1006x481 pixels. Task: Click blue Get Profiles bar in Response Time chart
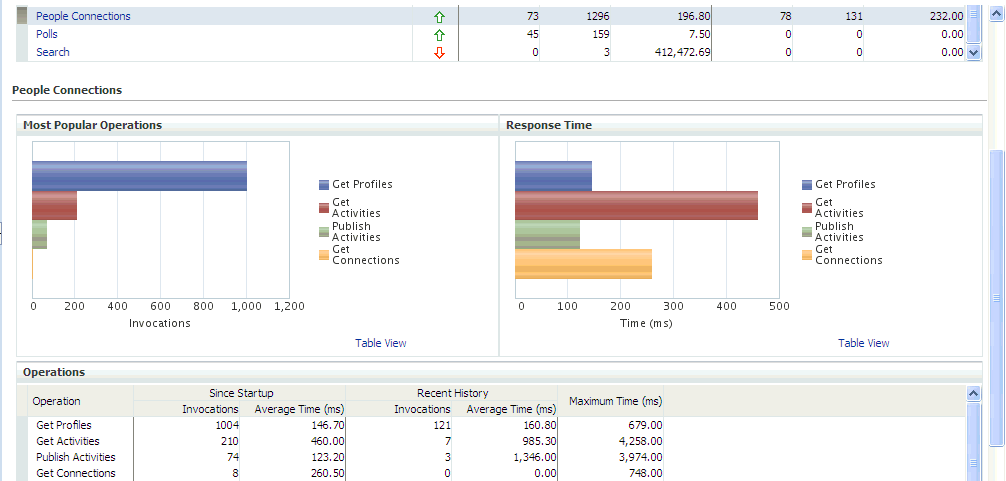[x=553, y=176]
